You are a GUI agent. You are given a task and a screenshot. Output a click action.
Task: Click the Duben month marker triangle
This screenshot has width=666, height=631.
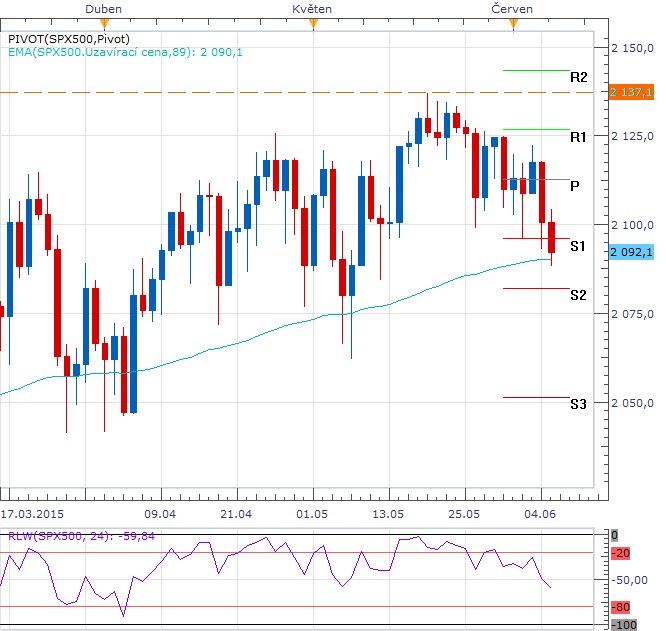tap(104, 24)
